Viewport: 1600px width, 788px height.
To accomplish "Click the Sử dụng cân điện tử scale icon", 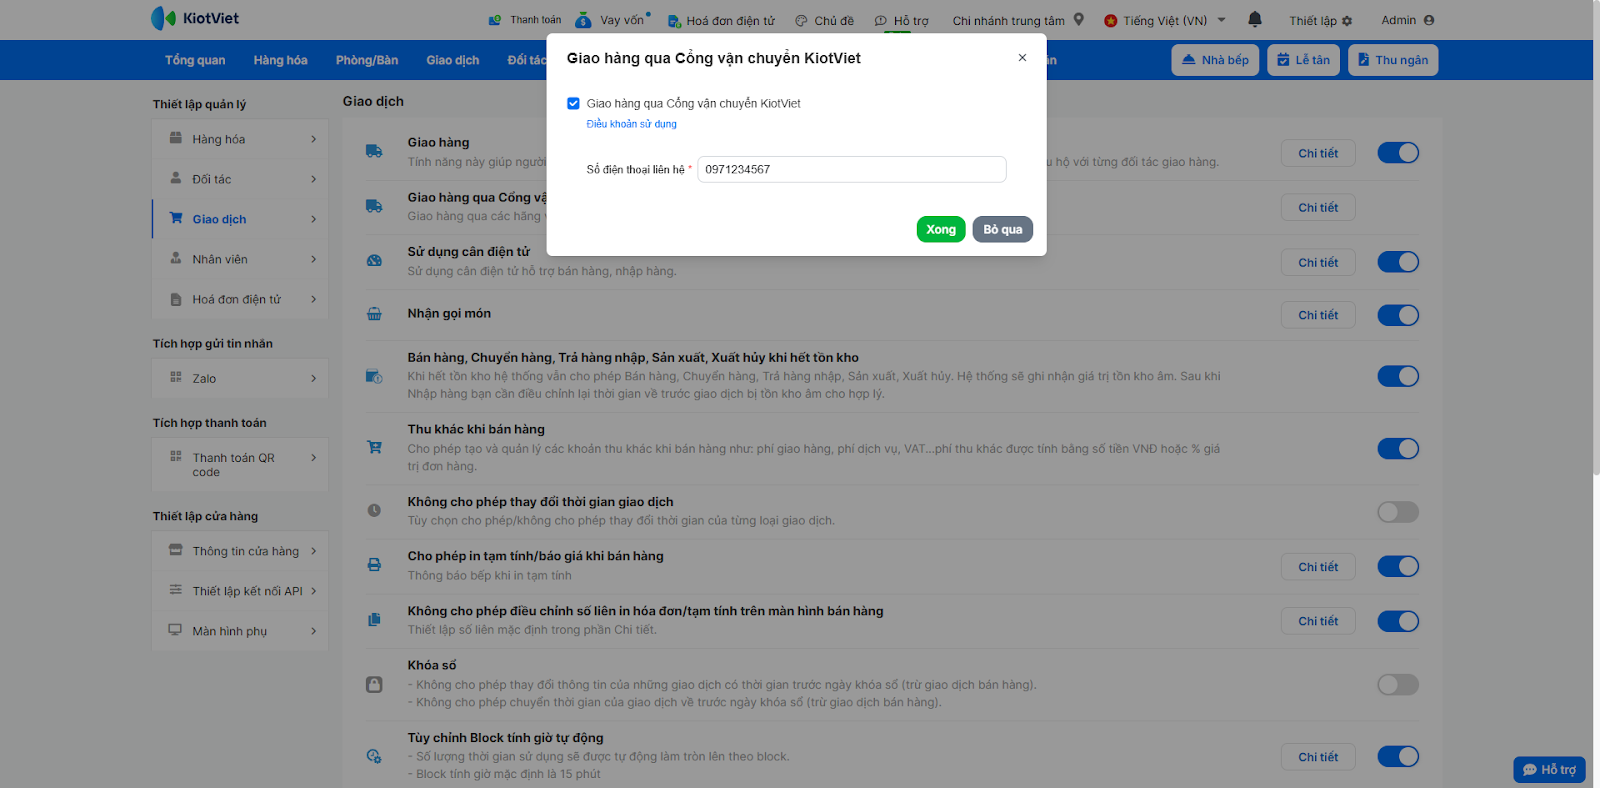I will pyautogui.click(x=374, y=260).
